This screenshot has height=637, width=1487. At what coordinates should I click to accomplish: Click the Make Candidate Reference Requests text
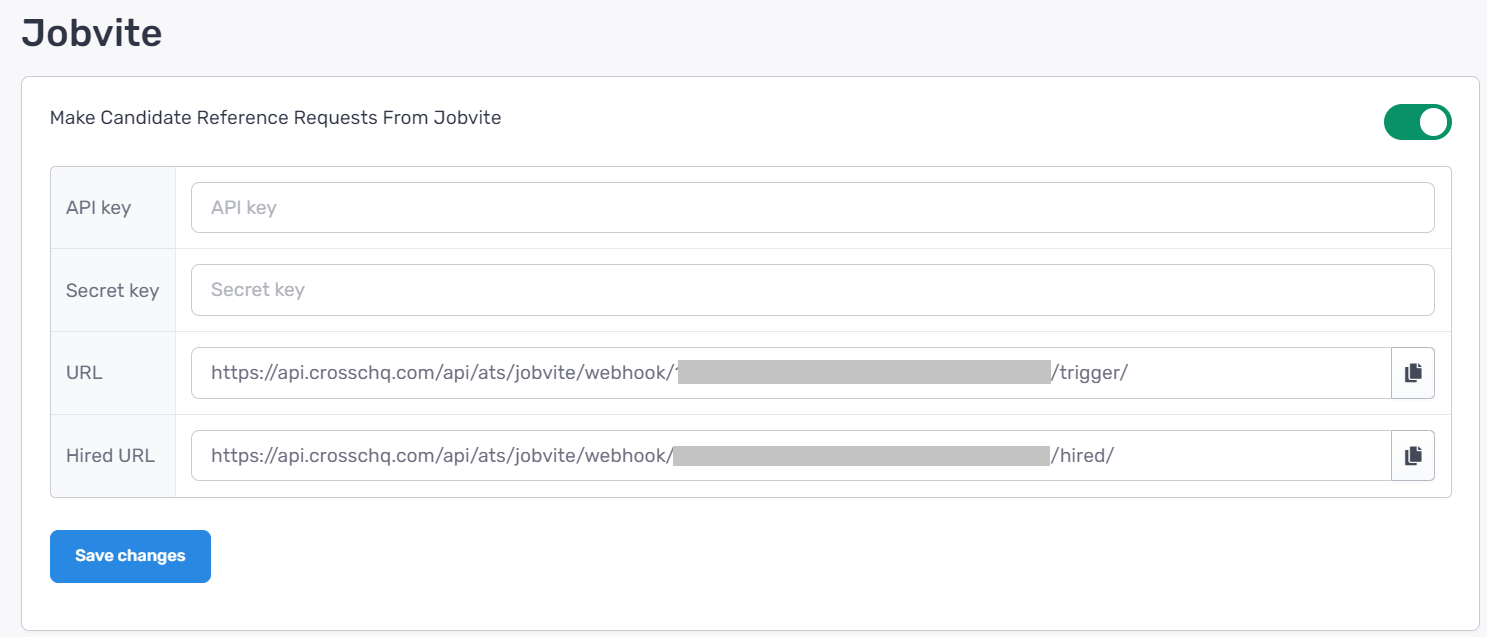click(275, 118)
